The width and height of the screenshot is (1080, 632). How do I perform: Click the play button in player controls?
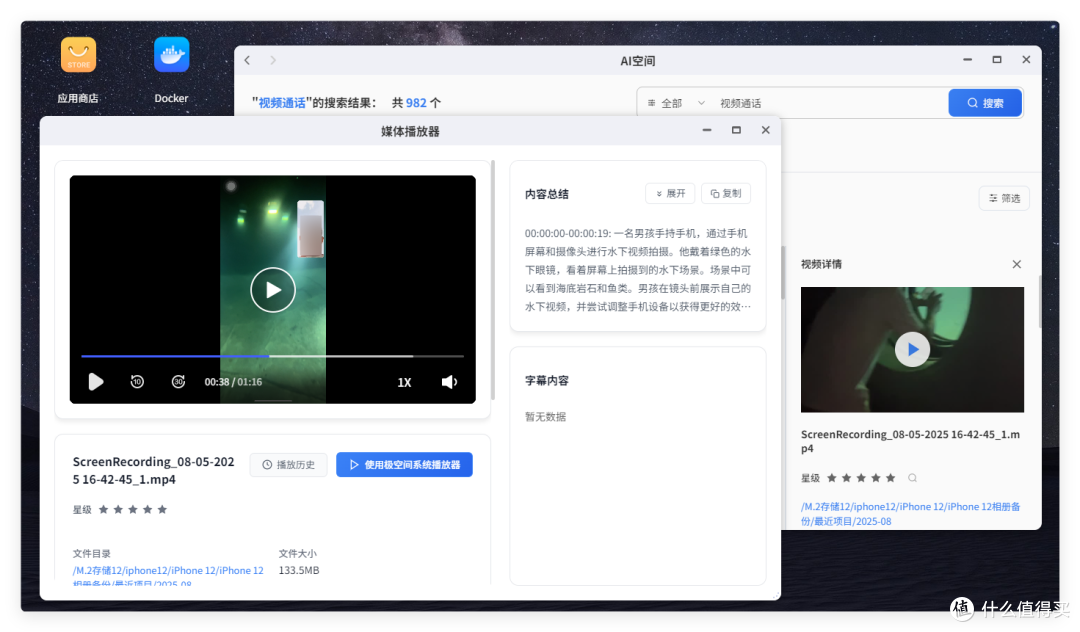pyautogui.click(x=96, y=381)
